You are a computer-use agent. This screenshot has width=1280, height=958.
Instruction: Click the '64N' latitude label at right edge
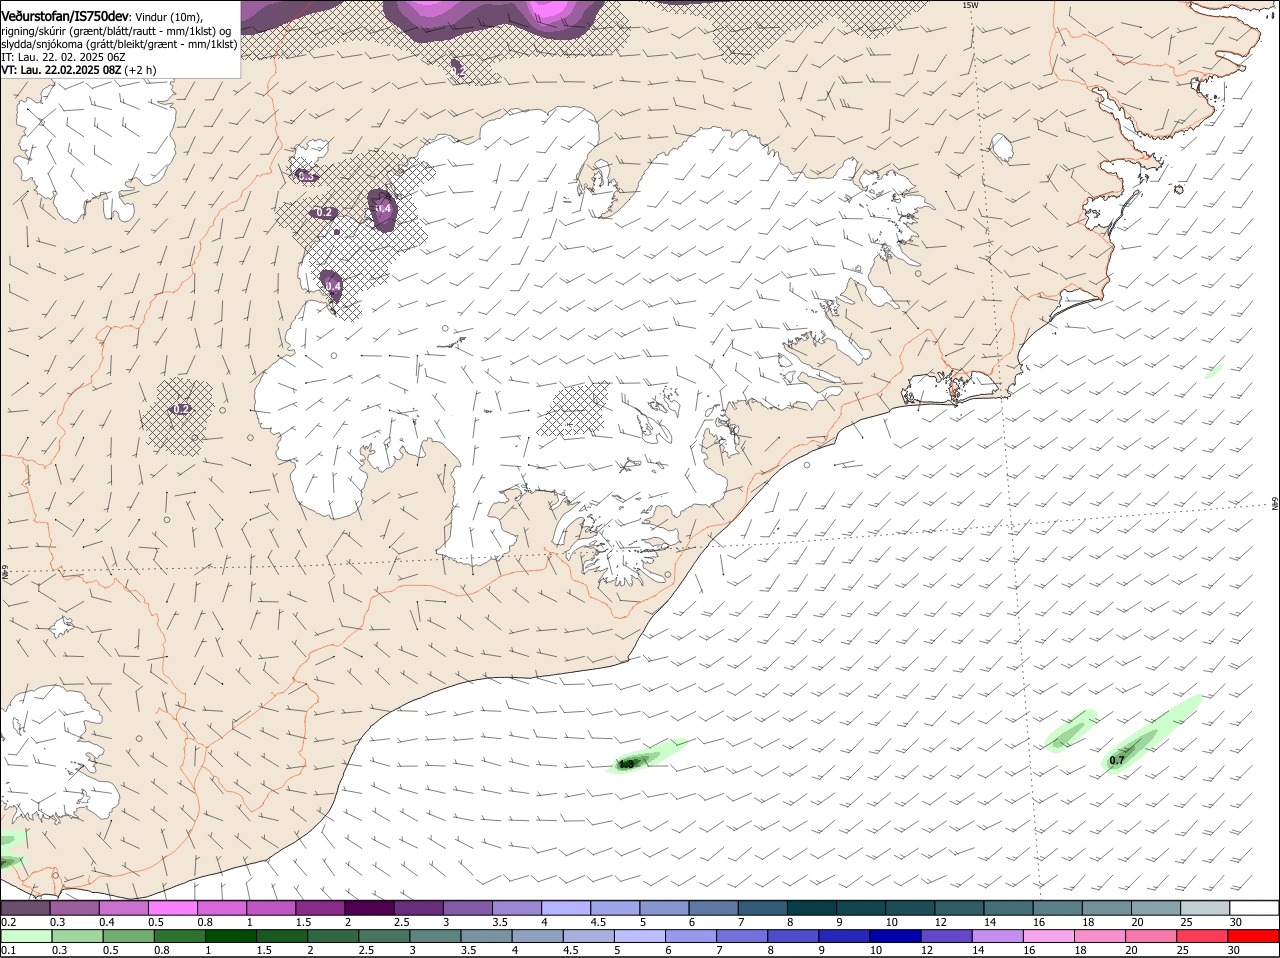(1275, 503)
